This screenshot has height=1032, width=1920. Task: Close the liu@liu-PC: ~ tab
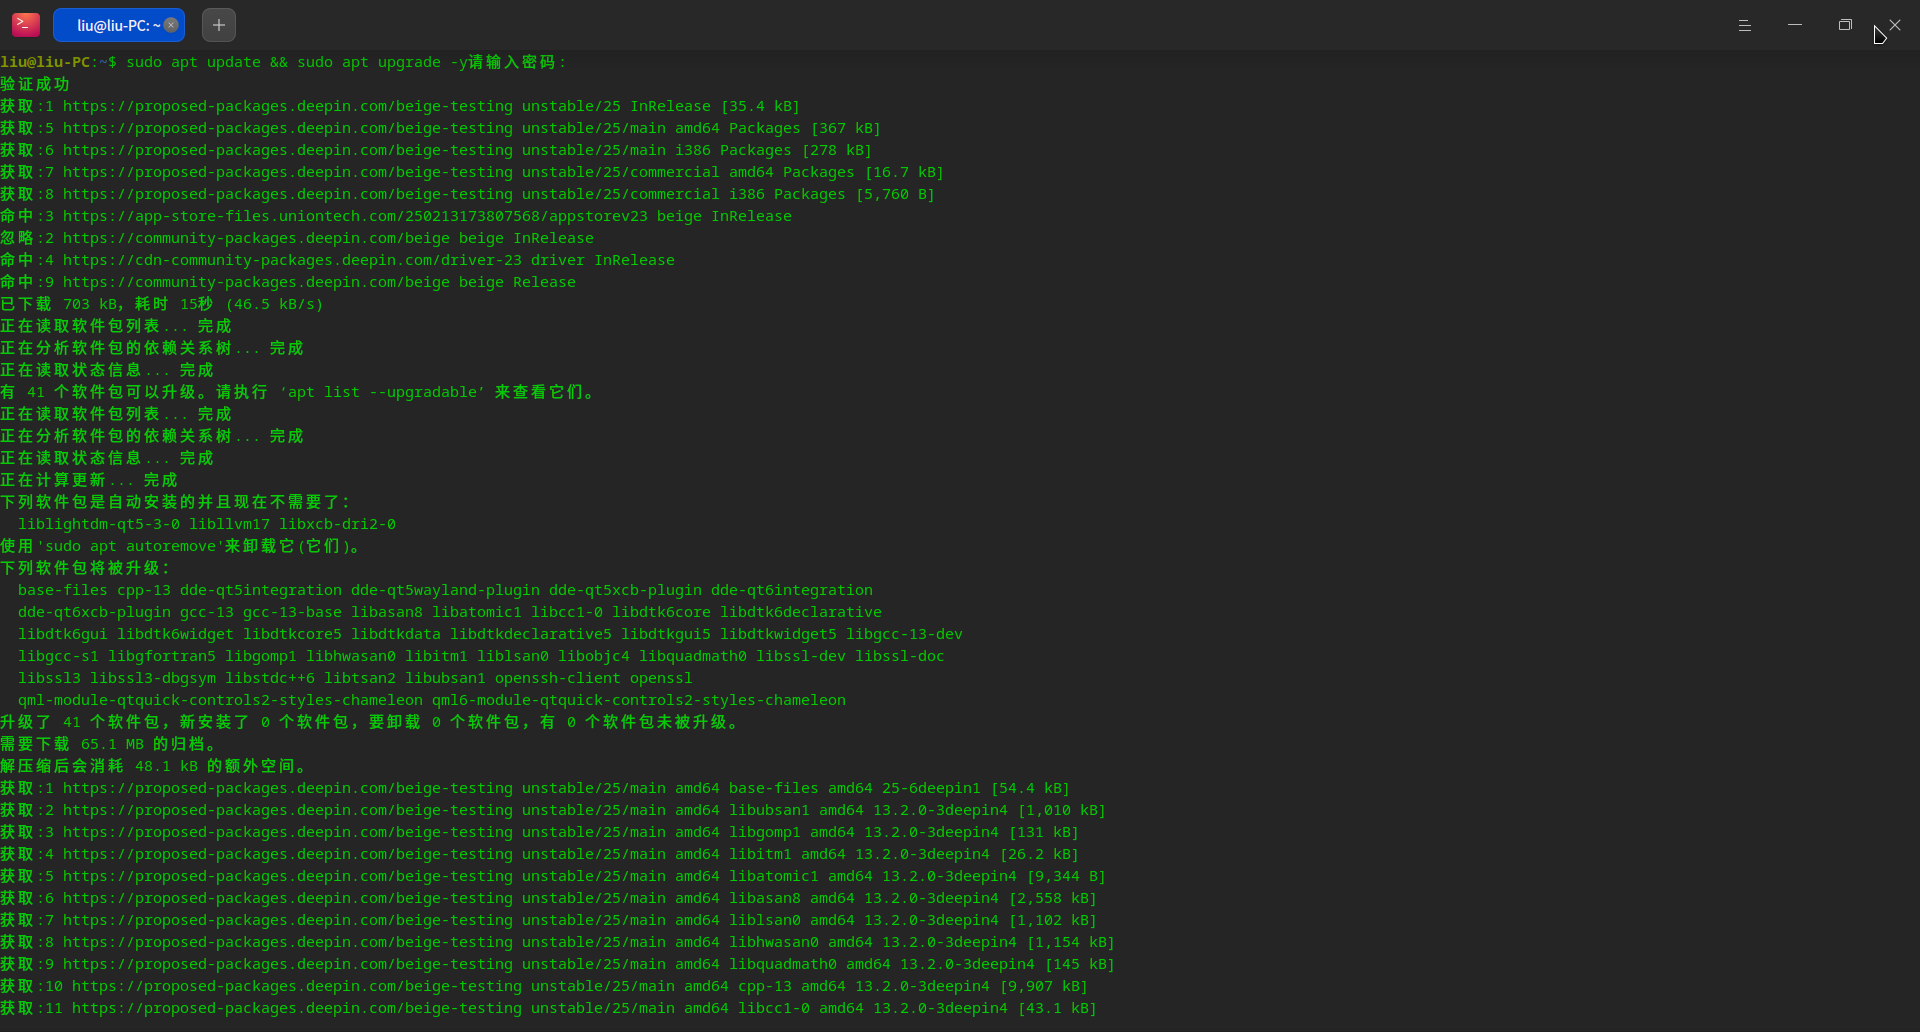tap(171, 25)
